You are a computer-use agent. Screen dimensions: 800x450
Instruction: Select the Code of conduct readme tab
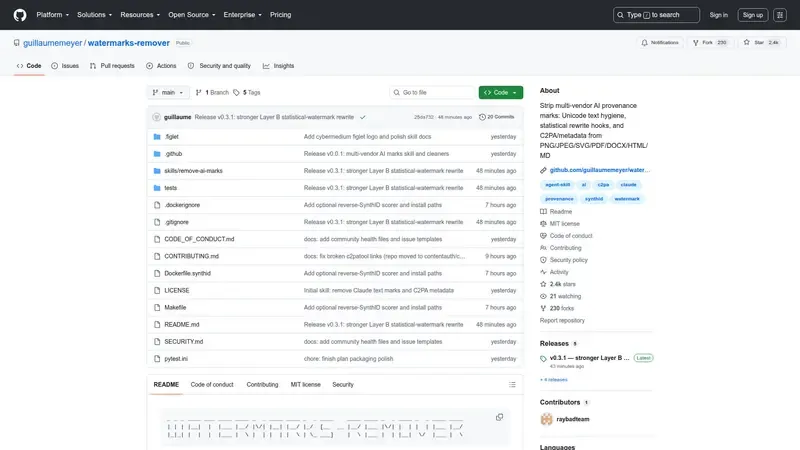pyautogui.click(x=212, y=385)
